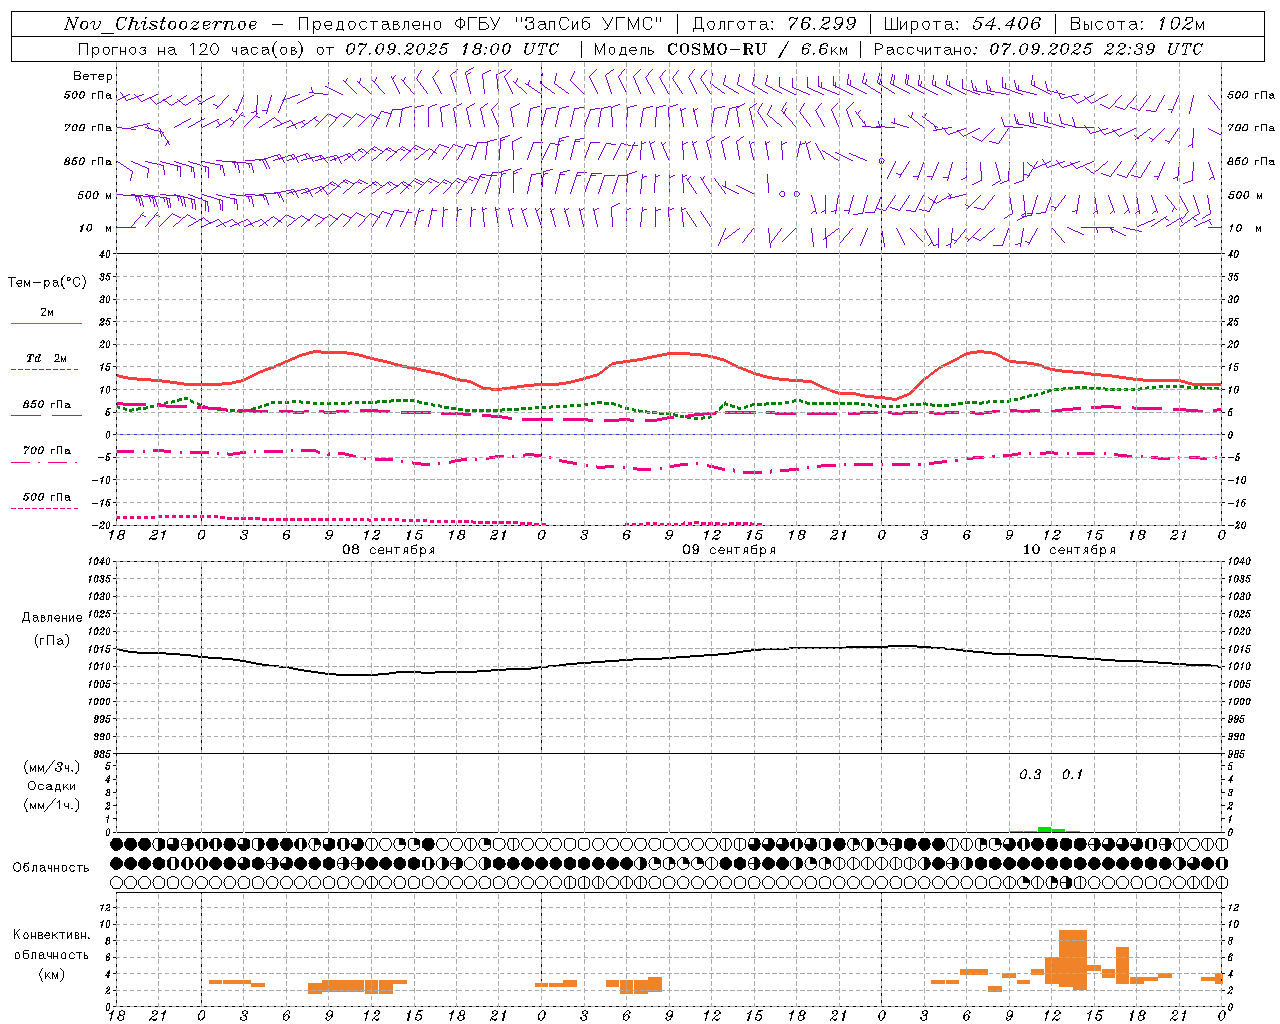
Task: Click the latitude value Широта: 54.406
Action: (x=961, y=24)
